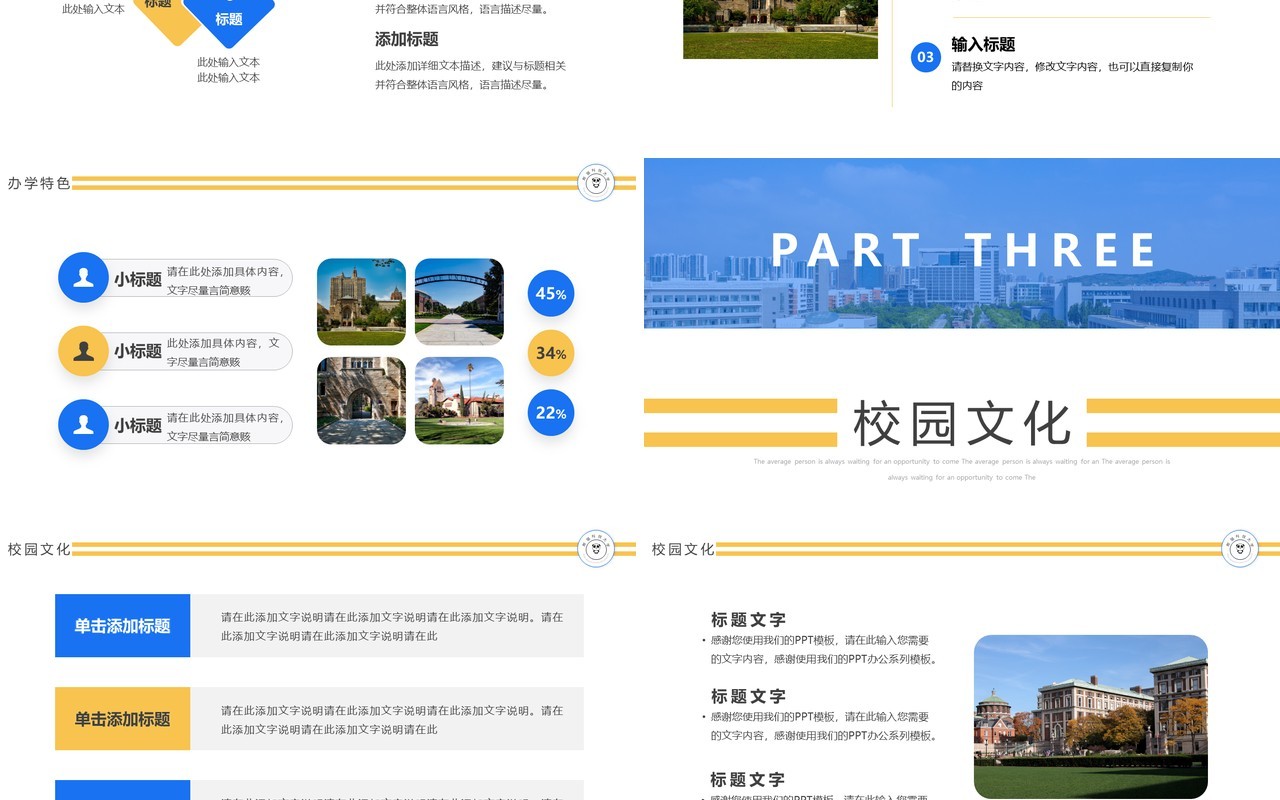This screenshot has width=1280, height=800.
Task: Open the Gothic tower campus photo thumbnail
Action: click(361, 302)
